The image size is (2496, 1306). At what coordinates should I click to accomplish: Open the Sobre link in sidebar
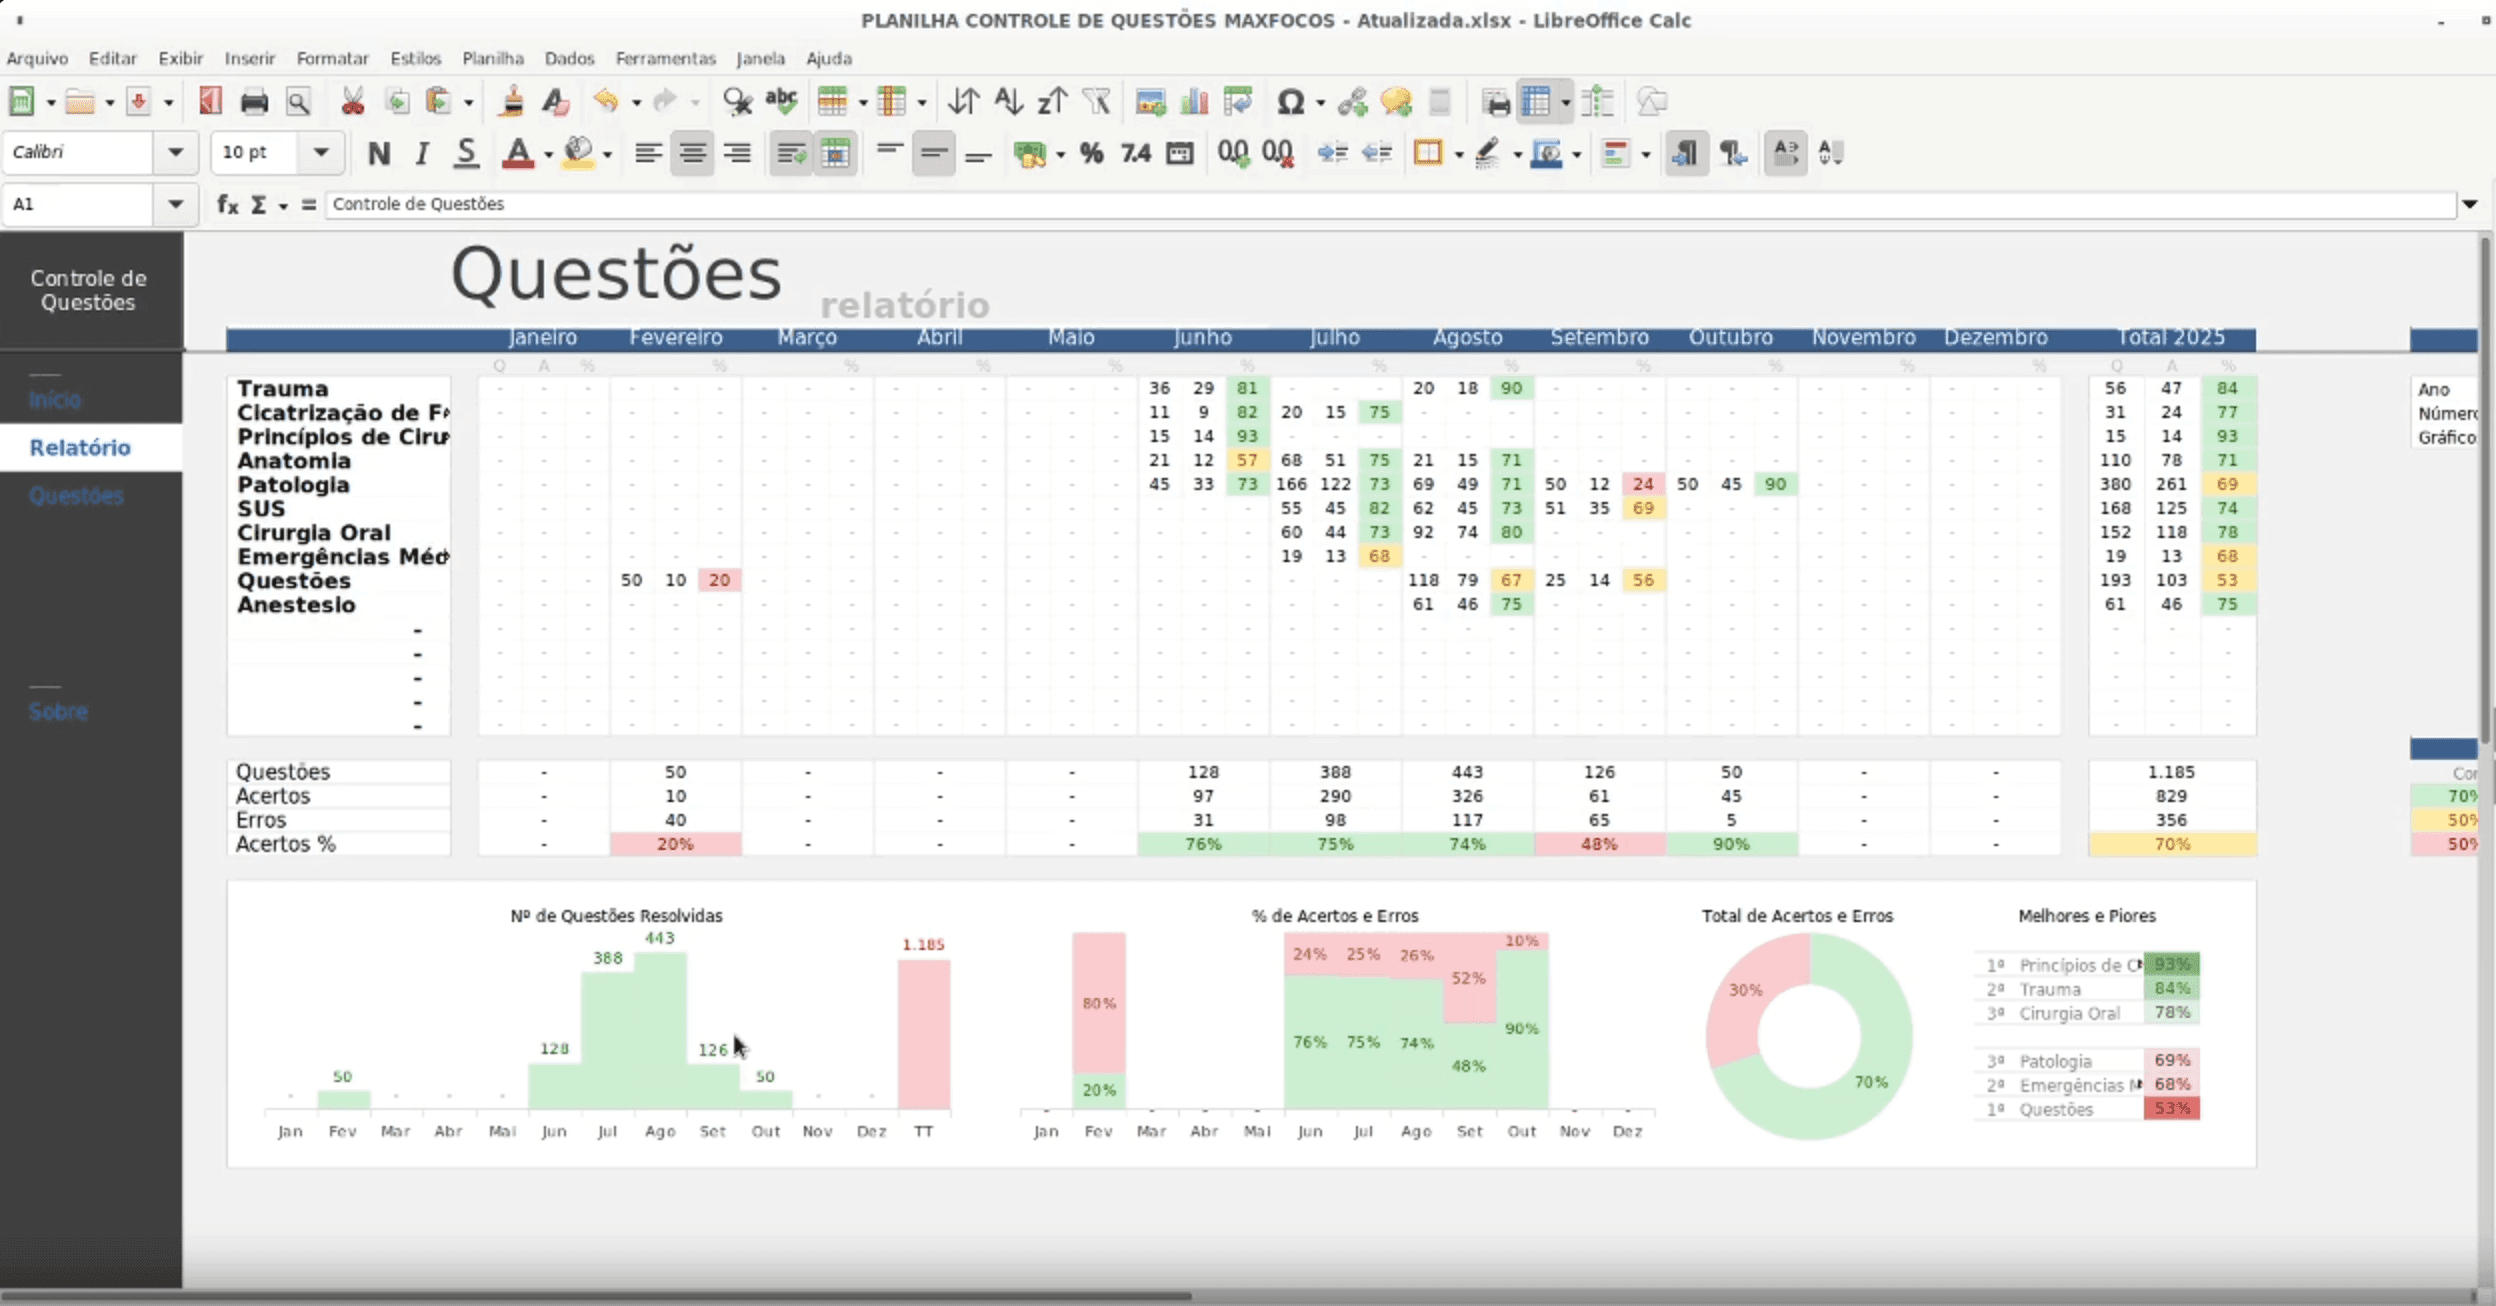click(x=58, y=712)
